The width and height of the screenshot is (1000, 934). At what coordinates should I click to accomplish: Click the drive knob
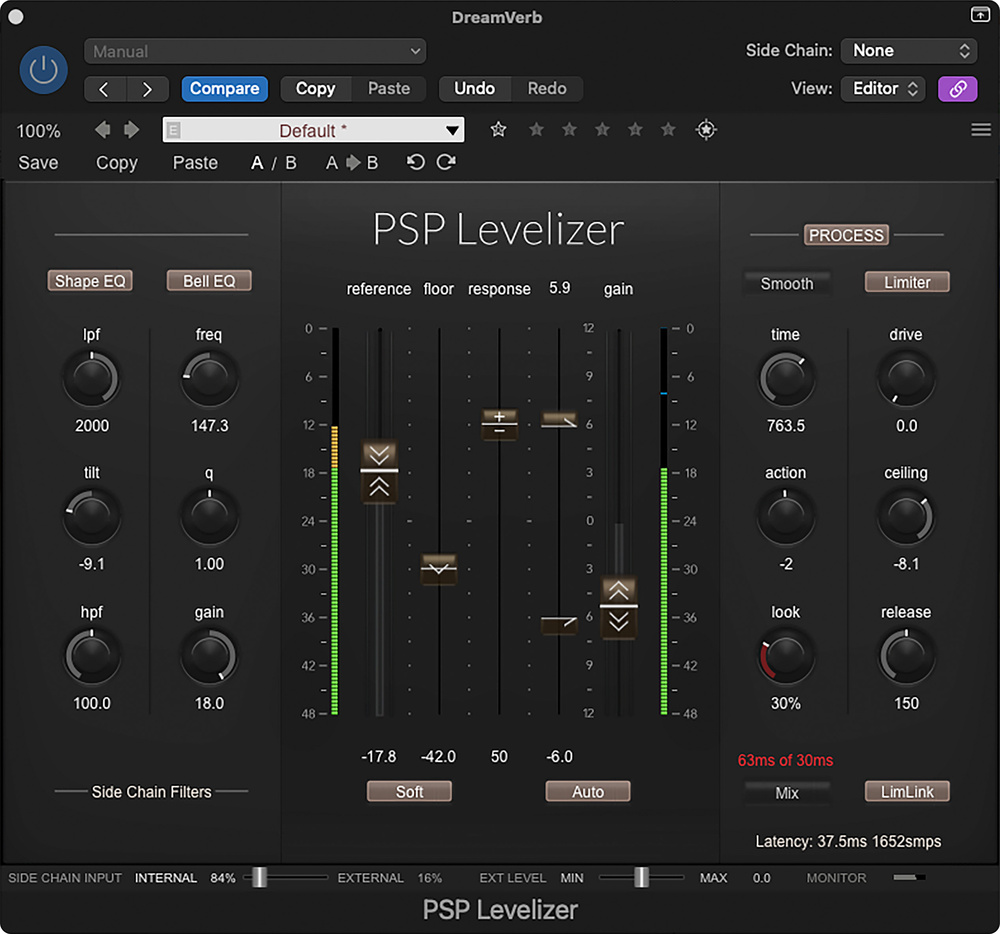click(906, 379)
